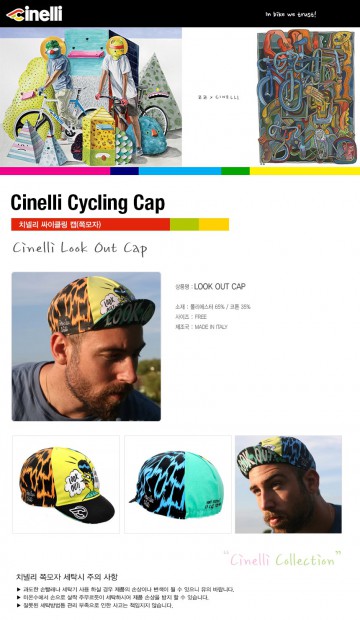This screenshot has width=360, height=620.
Task: Open the large photo of bearded man wearing cap
Action: [x=86, y=346]
